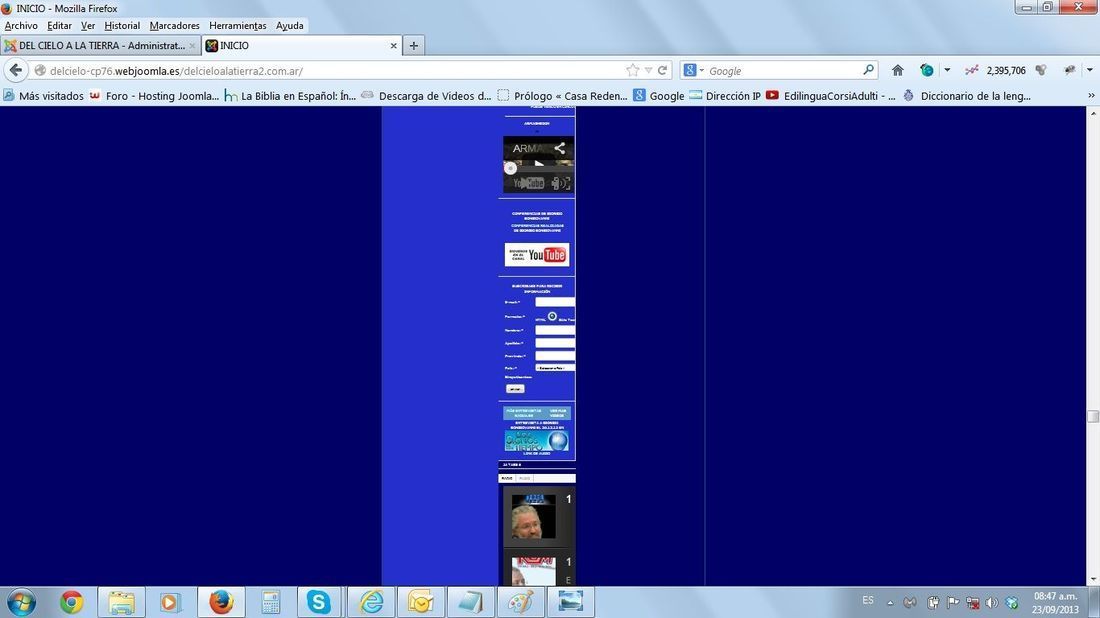Switch to DEL CIELO A LA TIERRA tab
Image resolution: width=1100 pixels, height=618 pixels.
pyautogui.click(x=100, y=46)
